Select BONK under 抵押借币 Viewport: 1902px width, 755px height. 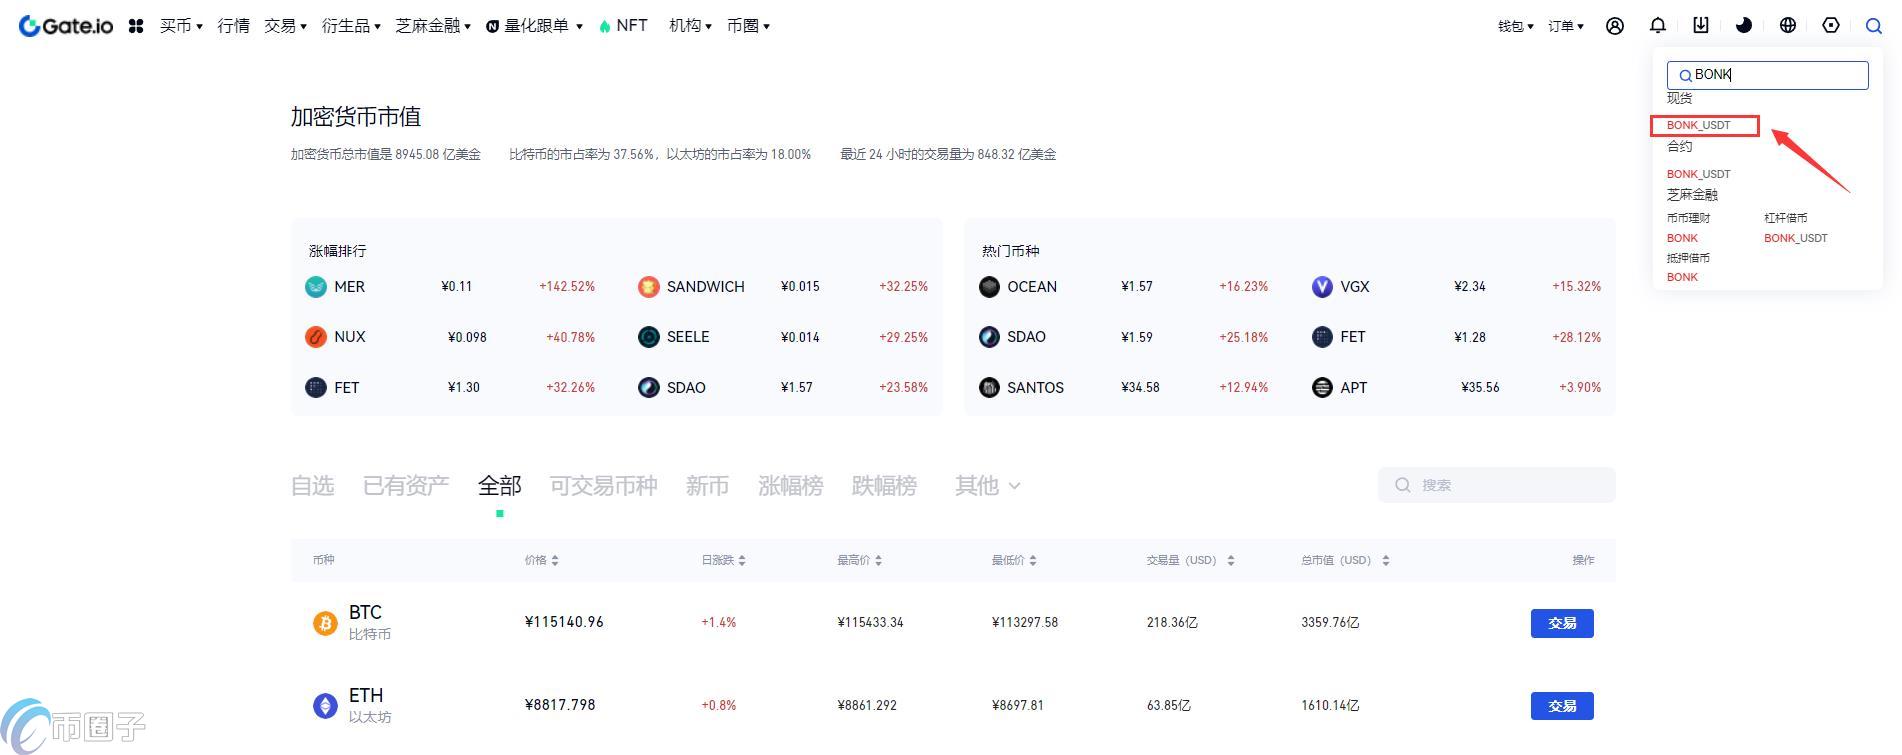pyautogui.click(x=1682, y=277)
